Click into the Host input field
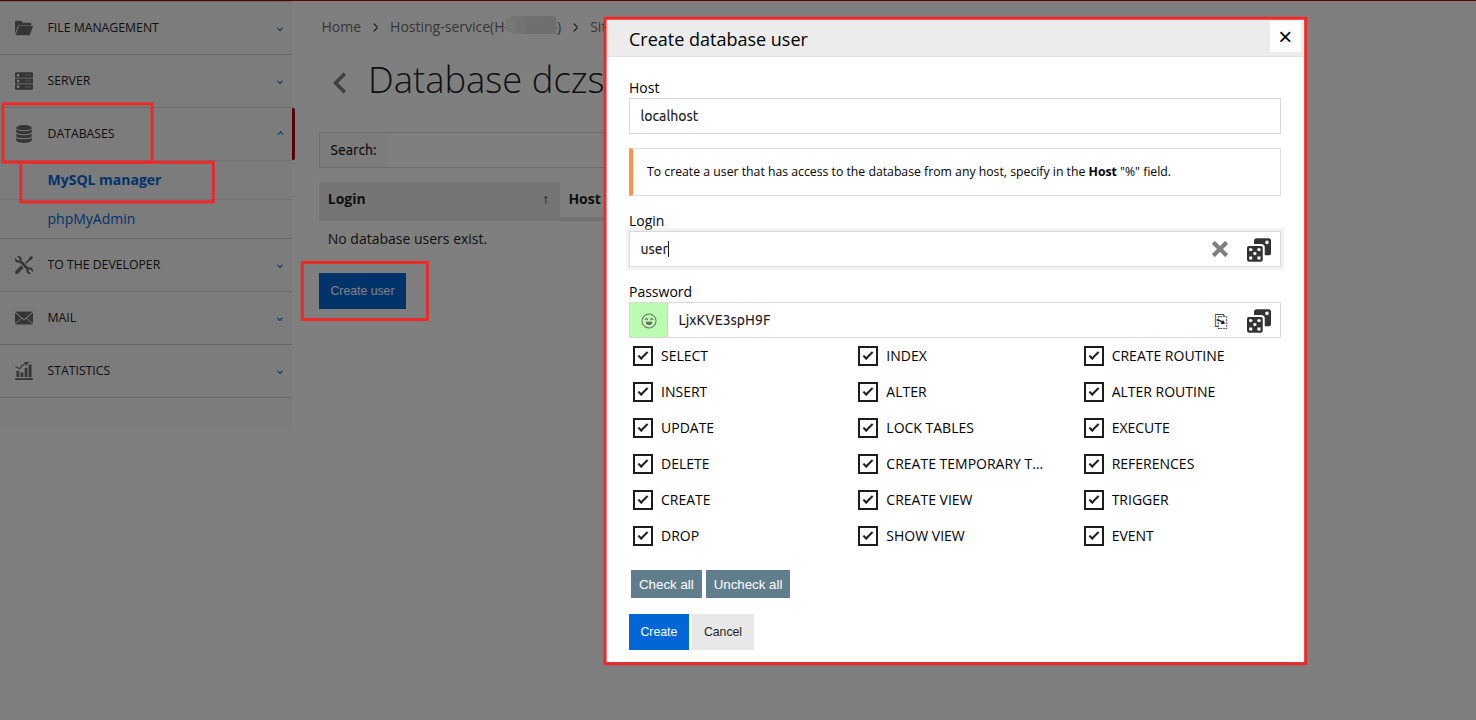The height and width of the screenshot is (720, 1476). coord(954,116)
